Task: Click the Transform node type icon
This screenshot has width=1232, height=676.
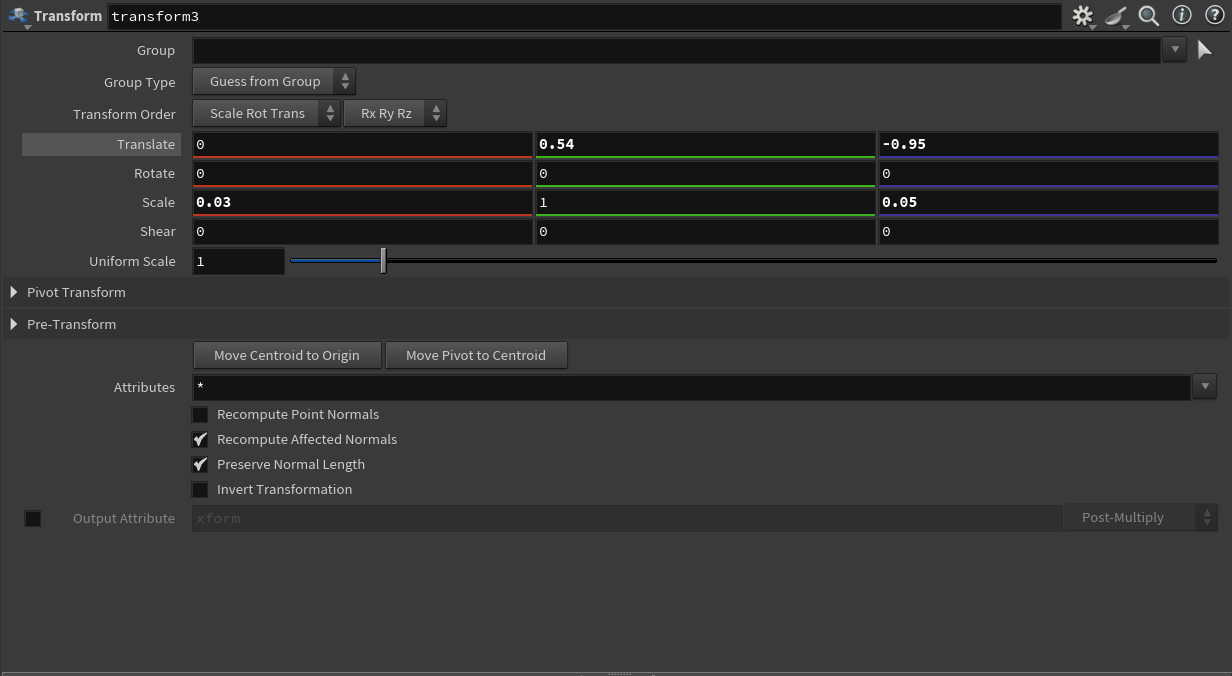Action: coord(18,16)
